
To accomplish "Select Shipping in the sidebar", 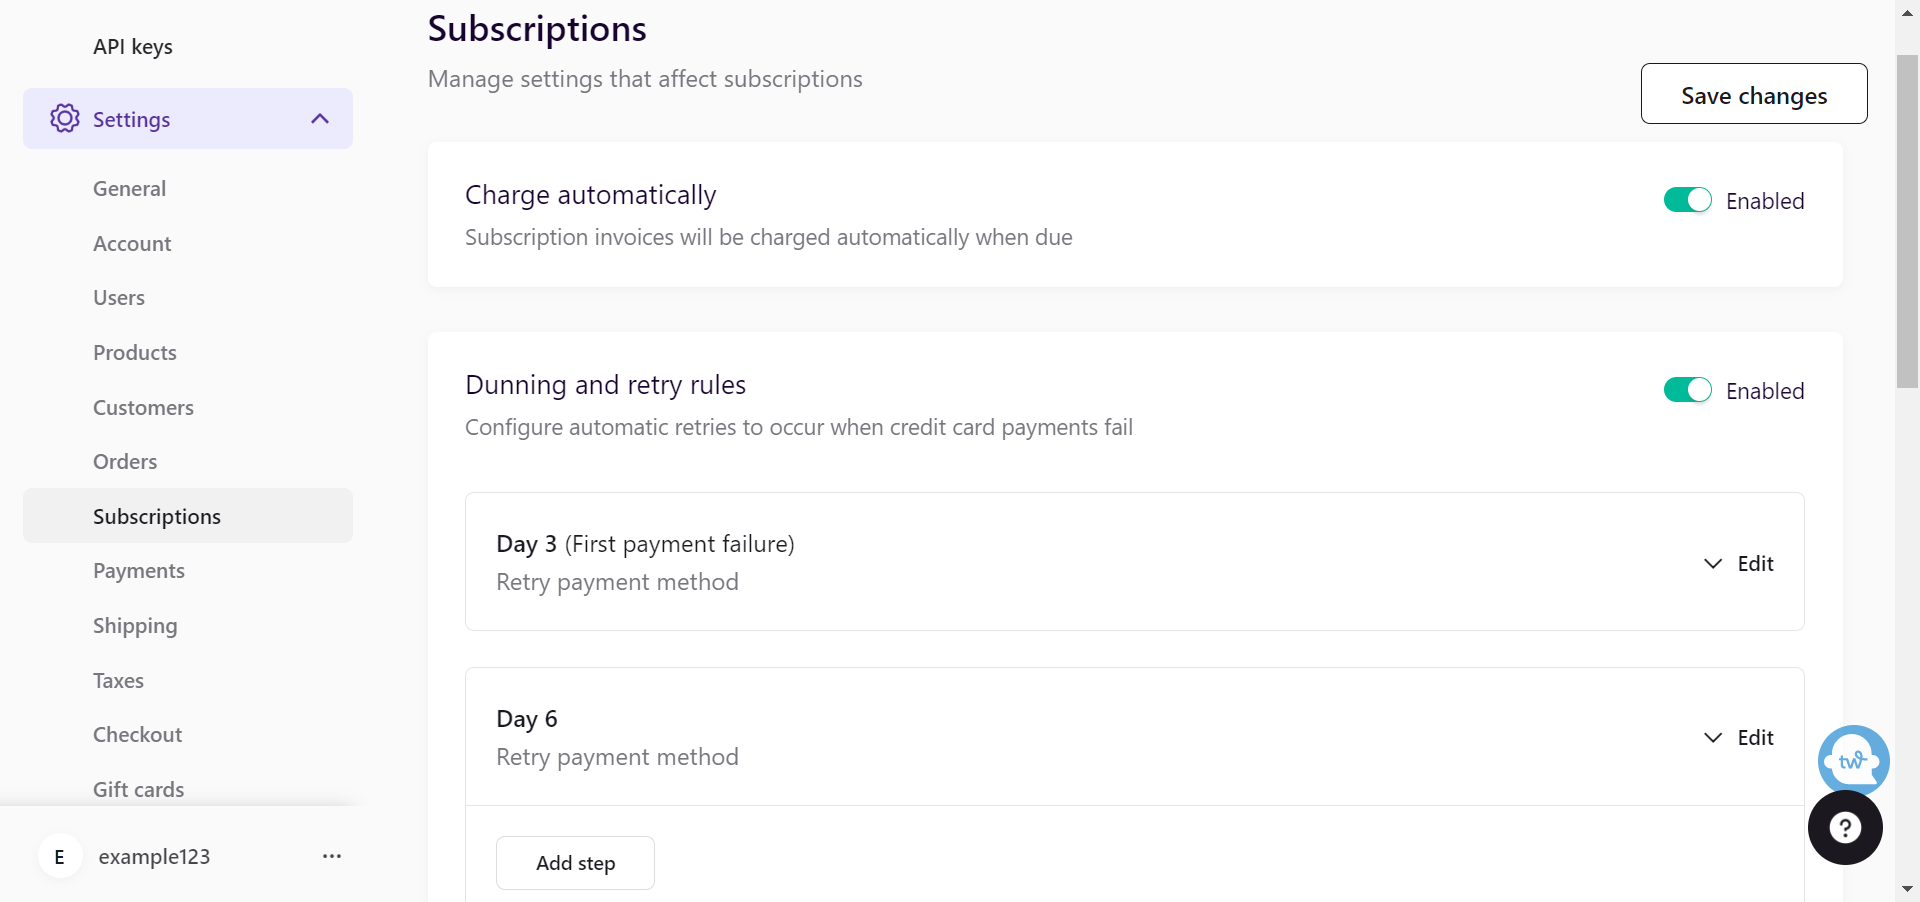I will coord(135,626).
